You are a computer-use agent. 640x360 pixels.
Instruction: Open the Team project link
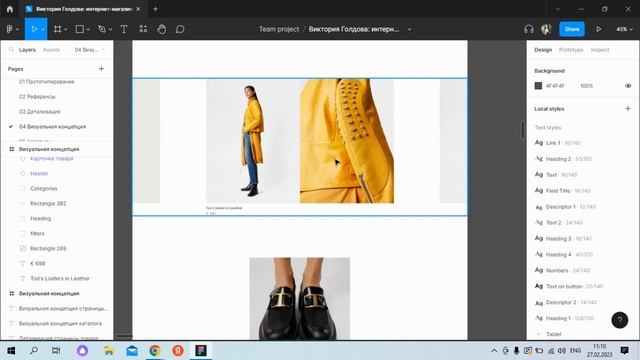point(279,29)
